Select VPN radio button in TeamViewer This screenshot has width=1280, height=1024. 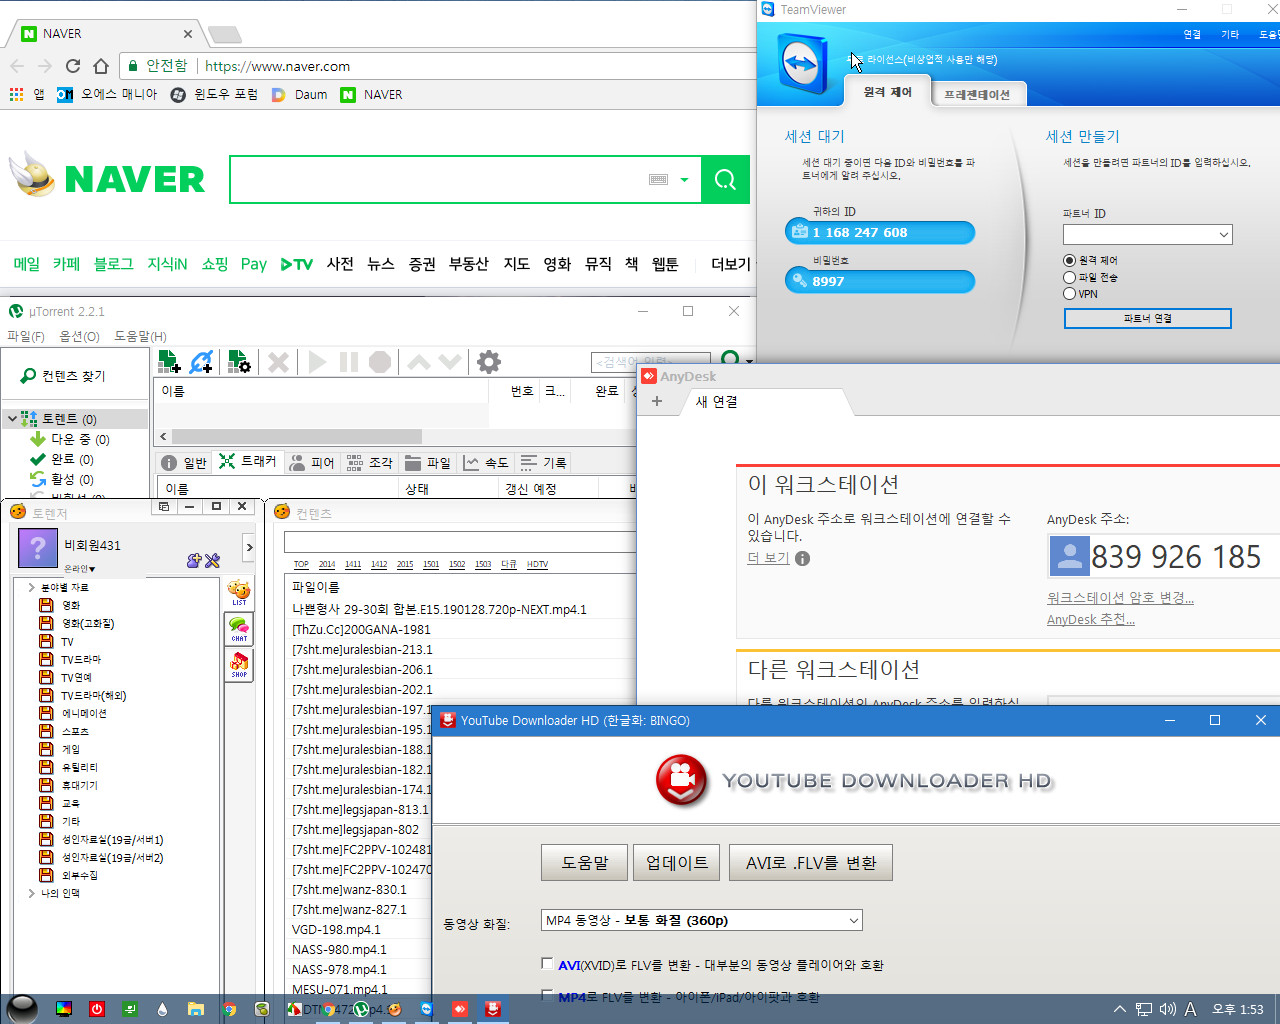pos(1069,294)
